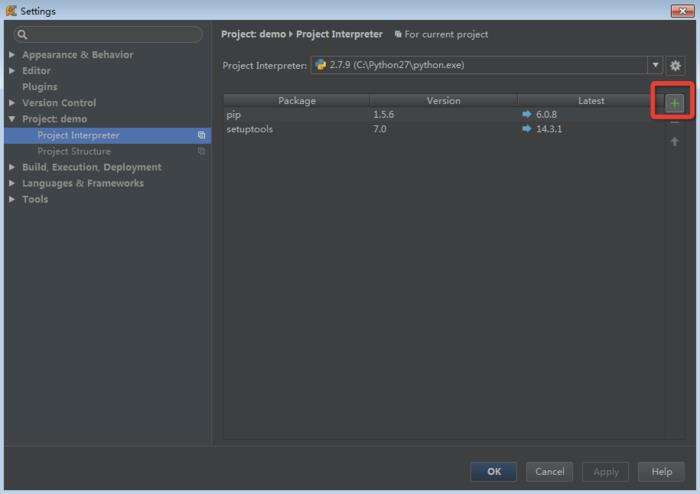Screen dimensions: 700x494
Task: Sort by Latest column header
Action: coord(591,100)
